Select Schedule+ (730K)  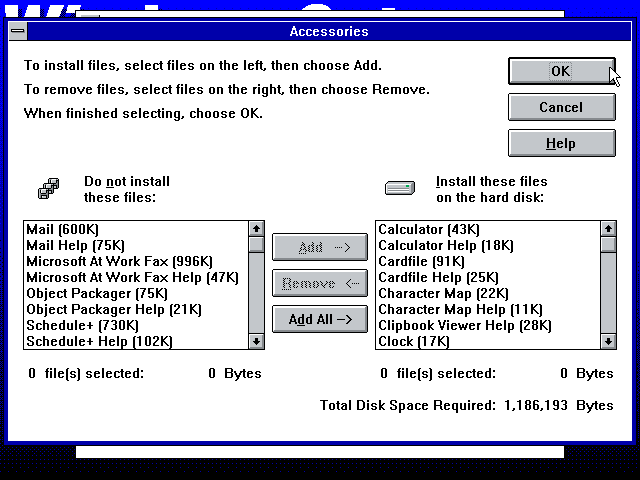pos(136,325)
